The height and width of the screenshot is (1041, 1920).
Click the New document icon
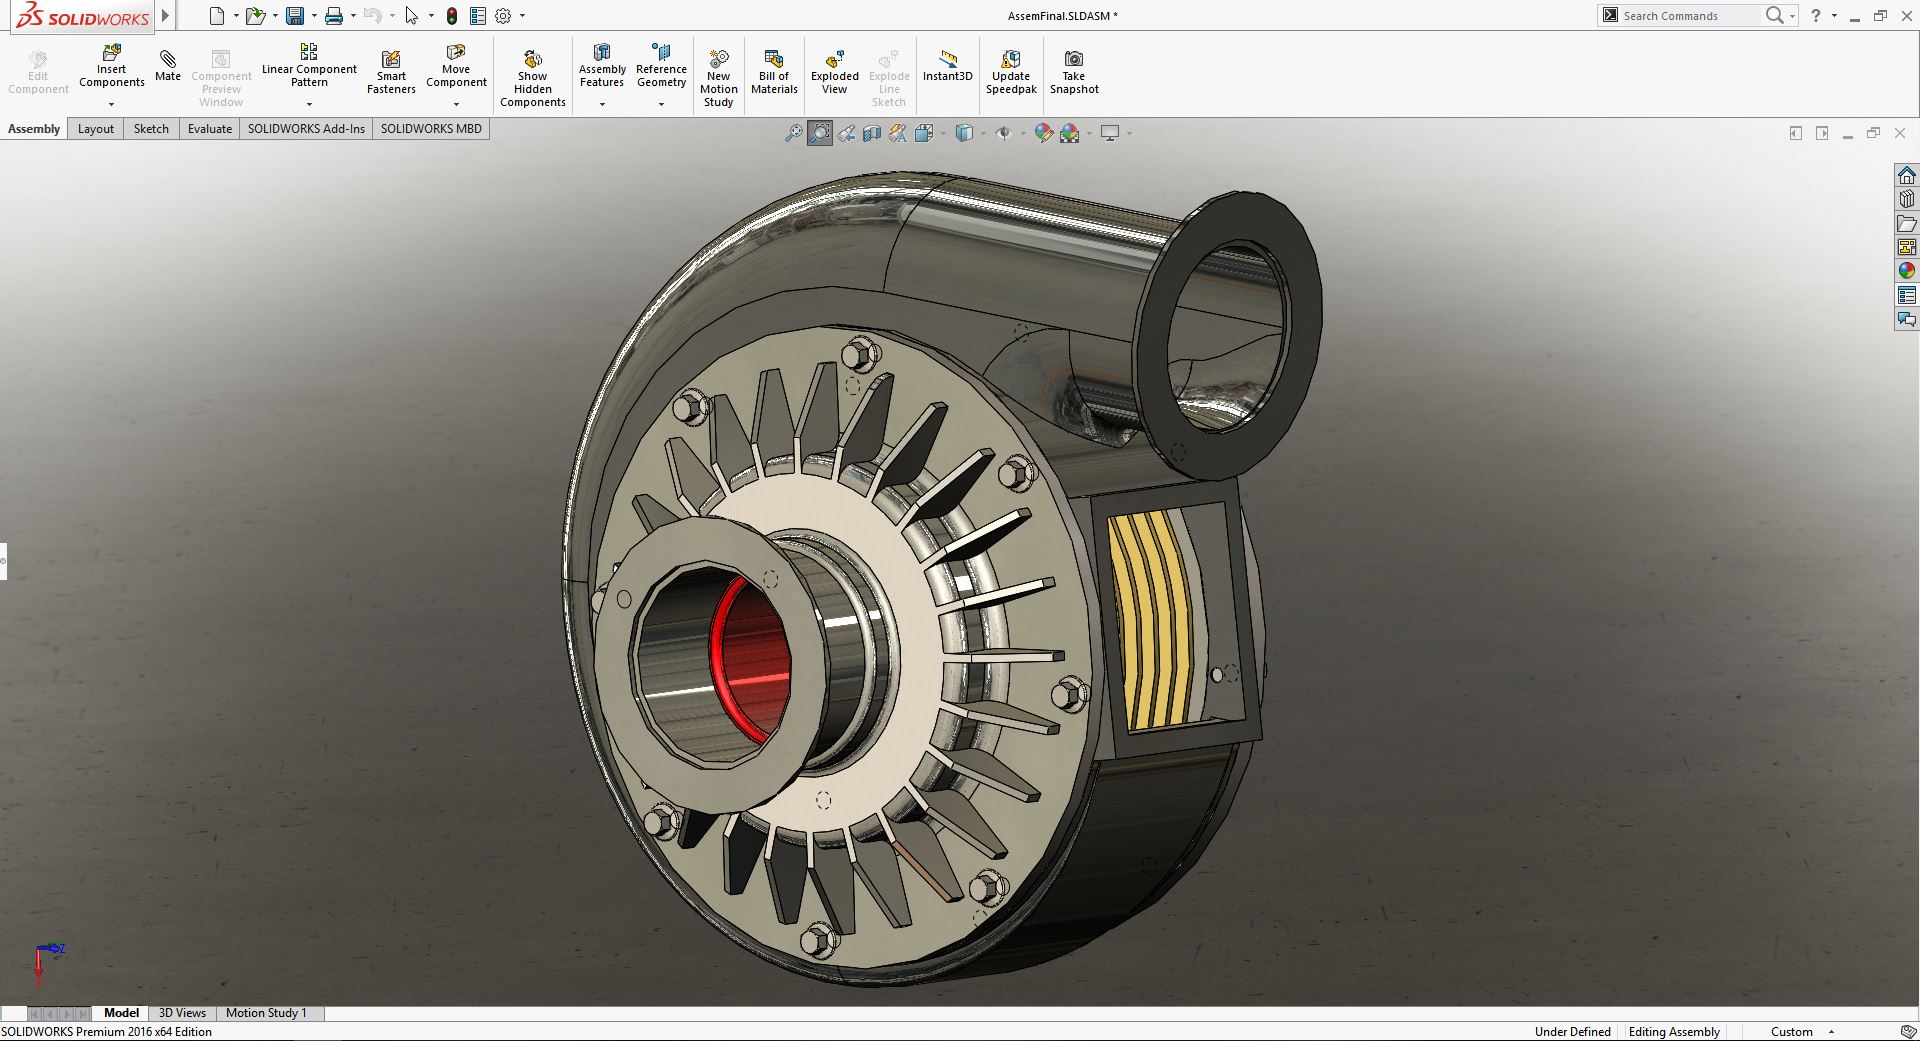tap(216, 16)
